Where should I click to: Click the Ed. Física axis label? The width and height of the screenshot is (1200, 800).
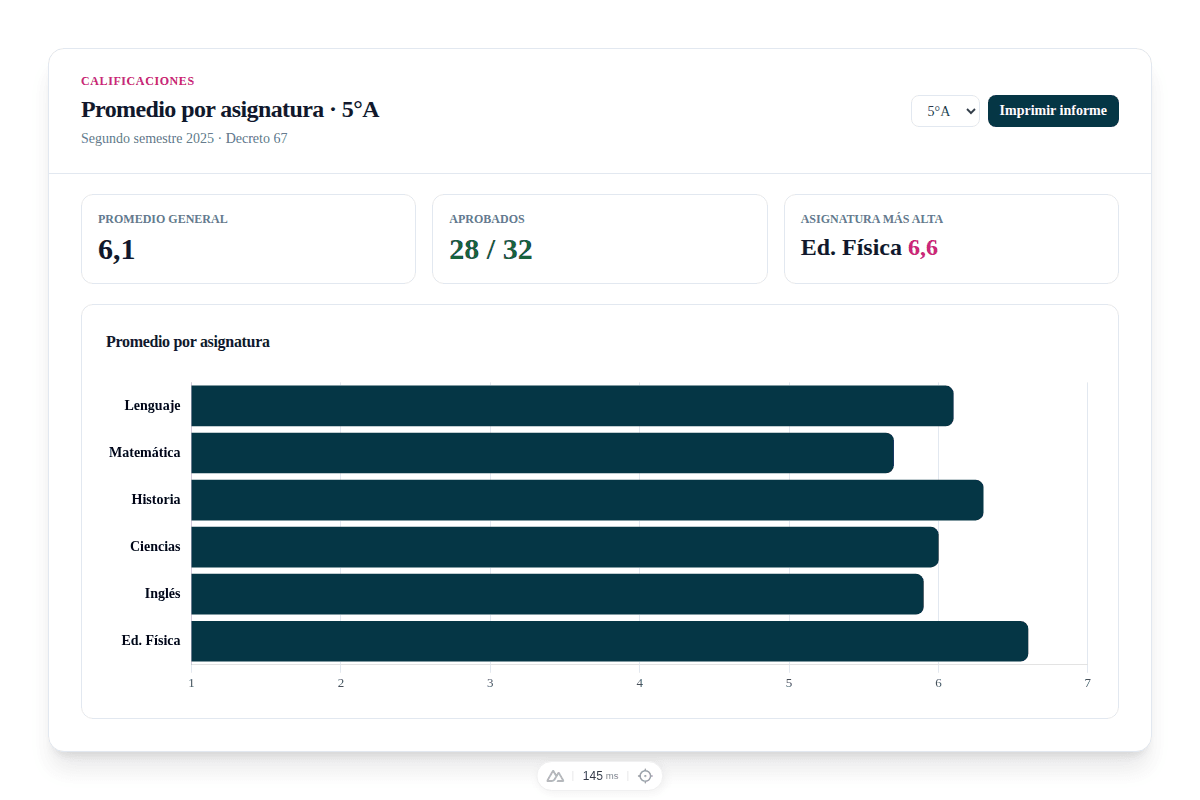(151, 641)
